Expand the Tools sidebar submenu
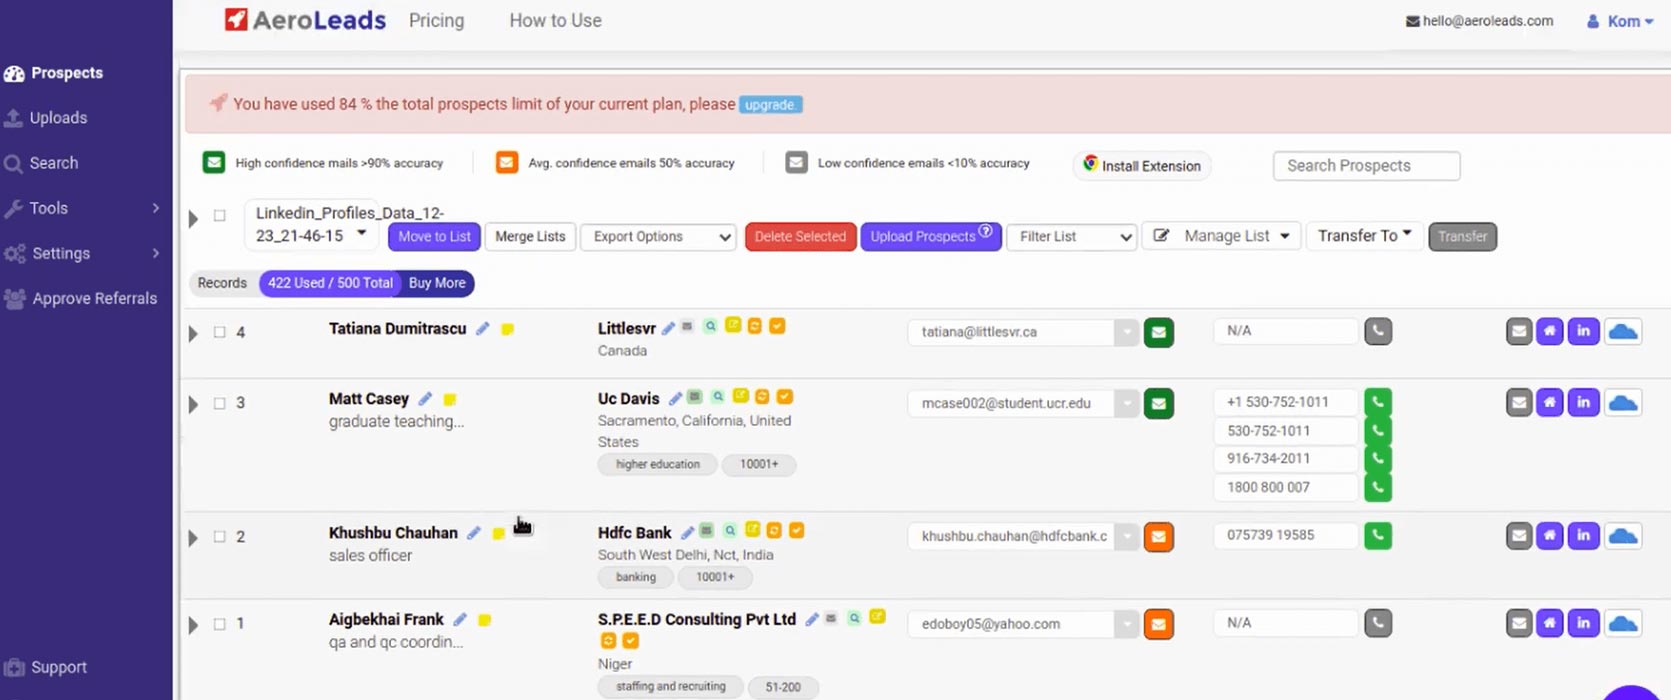The image size is (1671, 700). [156, 208]
